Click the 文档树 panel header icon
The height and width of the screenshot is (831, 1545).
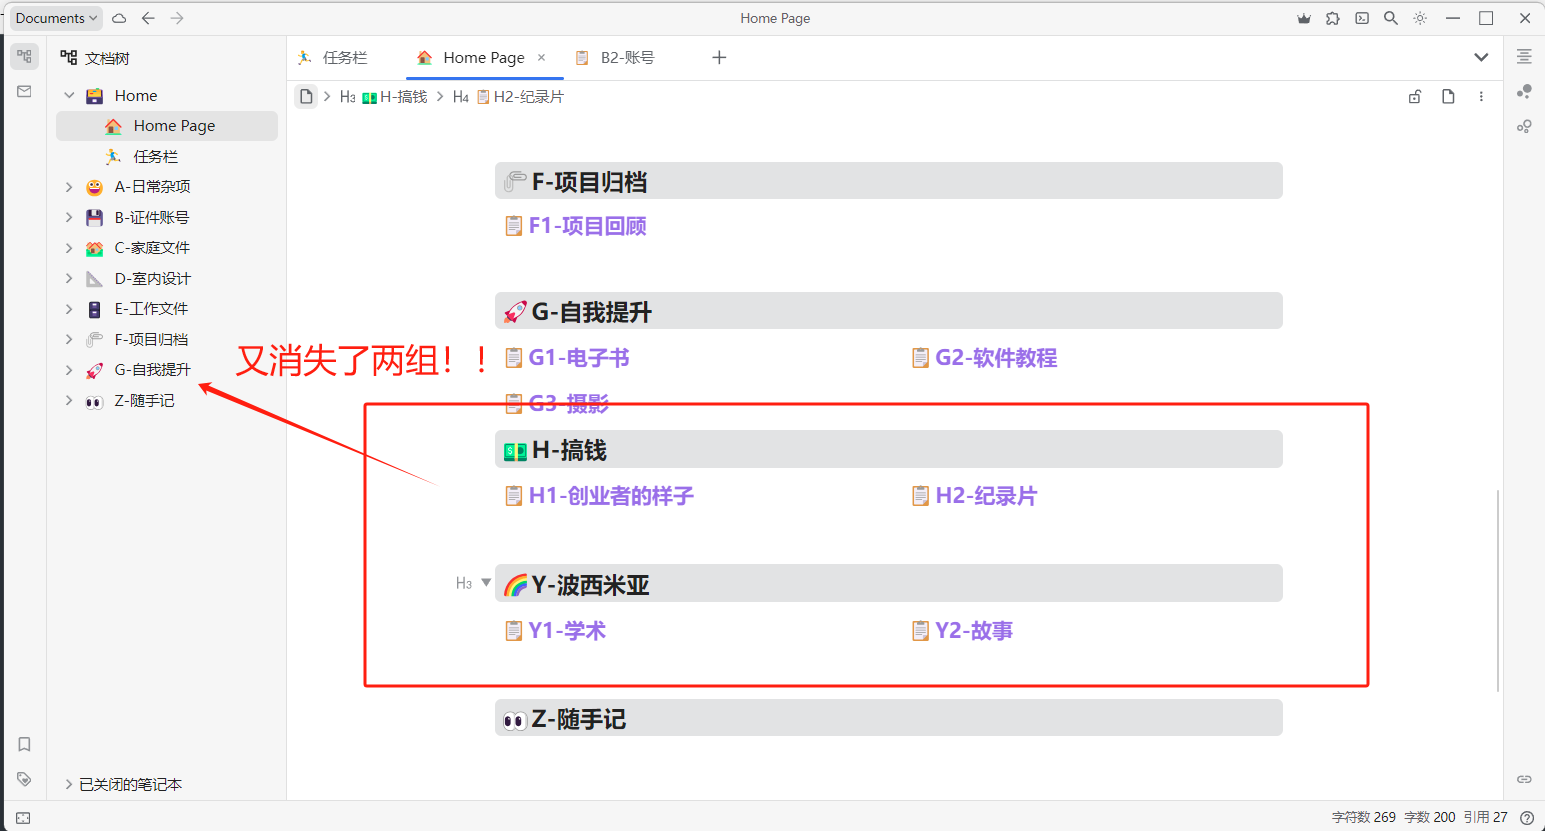69,58
